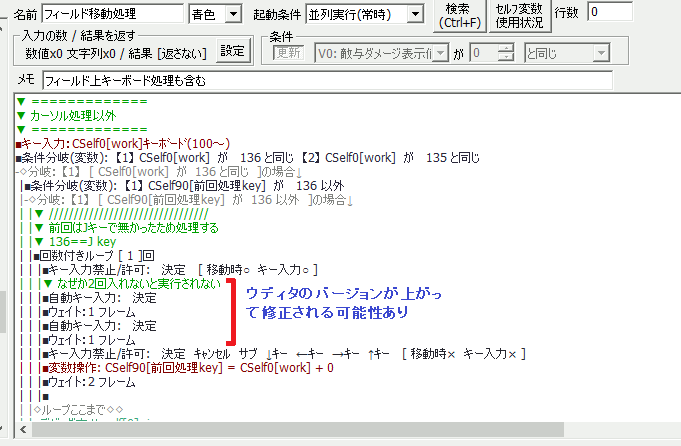Decrease the condition value with down stepper
Viewport: 681px width, 446px height.
click(x=506, y=58)
